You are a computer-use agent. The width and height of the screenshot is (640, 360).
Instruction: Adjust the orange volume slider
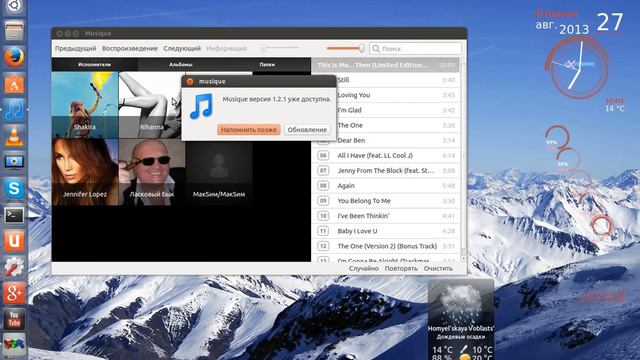click(345, 49)
